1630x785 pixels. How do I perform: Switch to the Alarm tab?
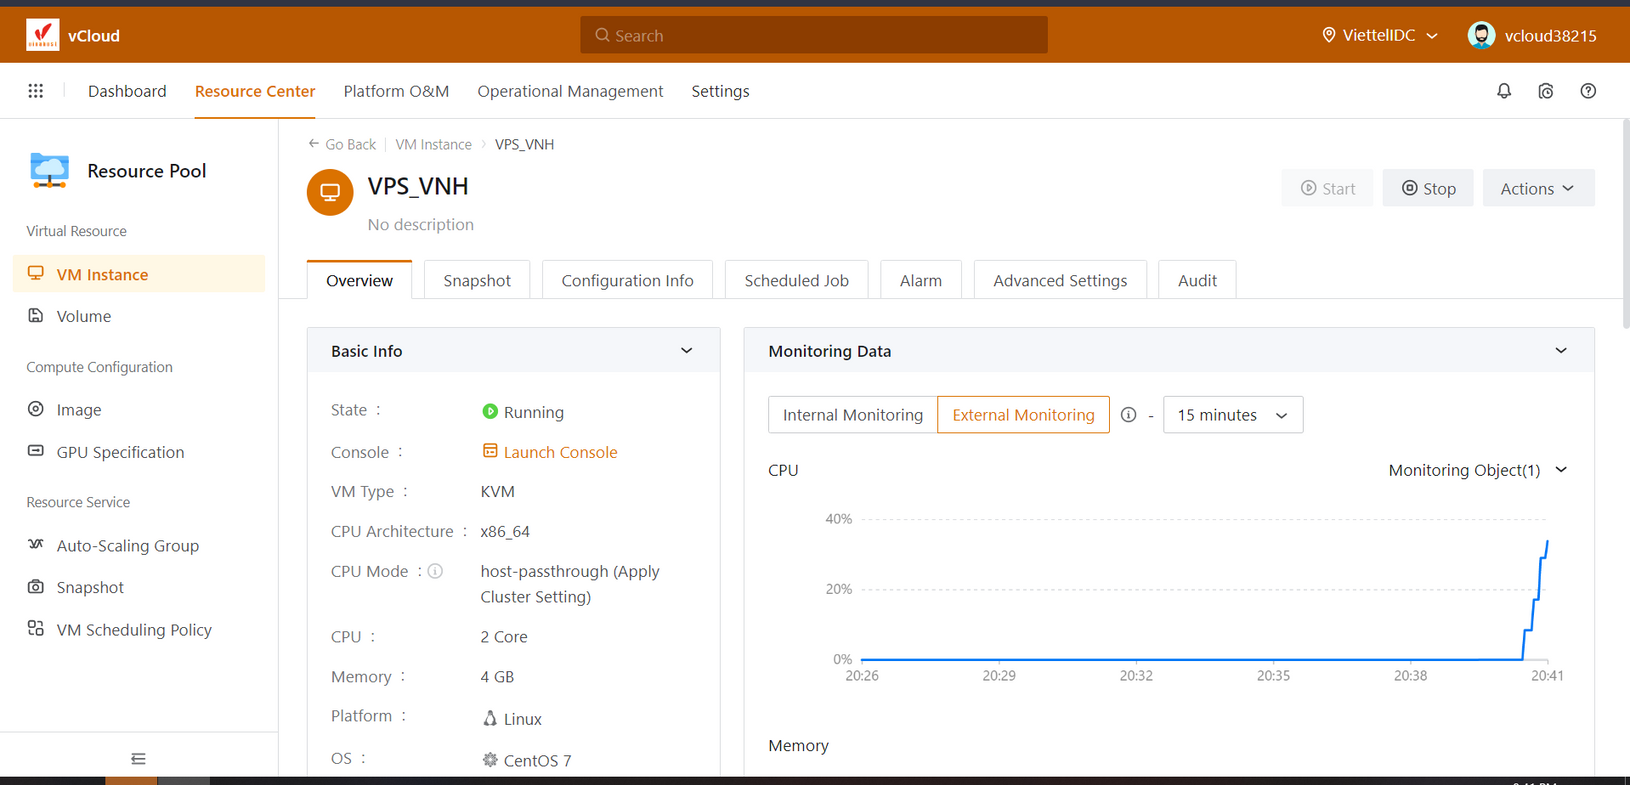coord(920,280)
